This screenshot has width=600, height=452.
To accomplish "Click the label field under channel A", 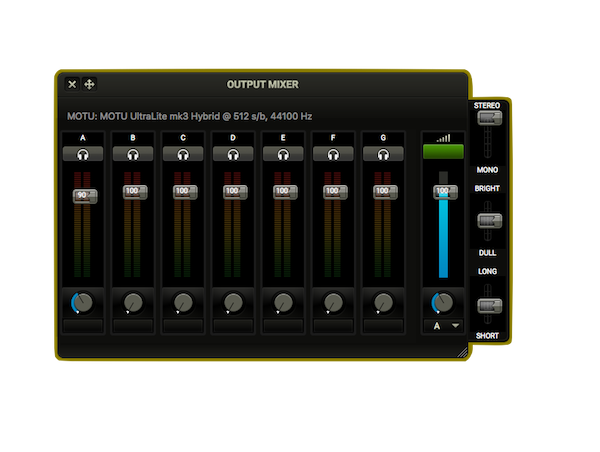I will [83, 326].
